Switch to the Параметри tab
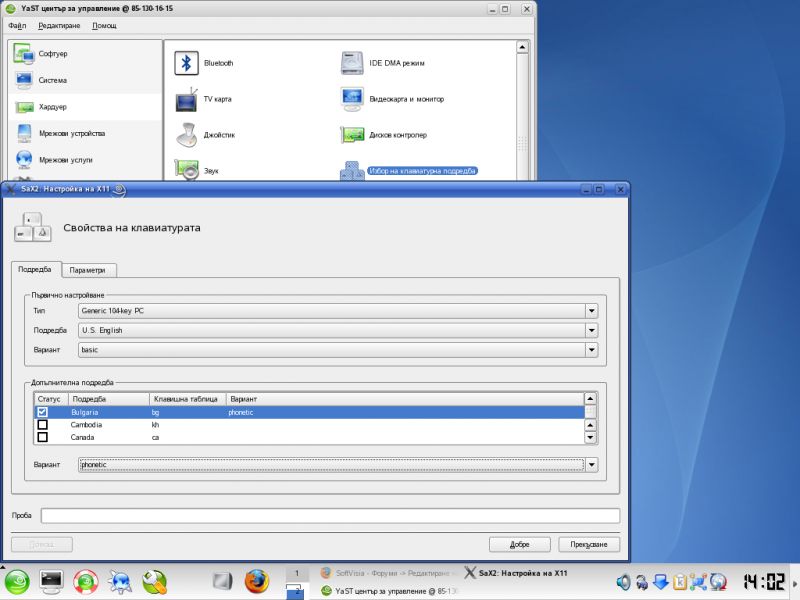 (x=87, y=270)
